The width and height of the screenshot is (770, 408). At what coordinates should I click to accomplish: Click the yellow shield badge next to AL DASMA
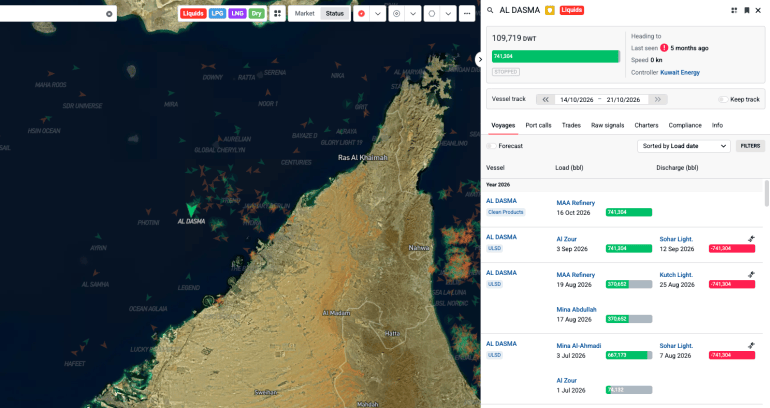click(x=550, y=10)
